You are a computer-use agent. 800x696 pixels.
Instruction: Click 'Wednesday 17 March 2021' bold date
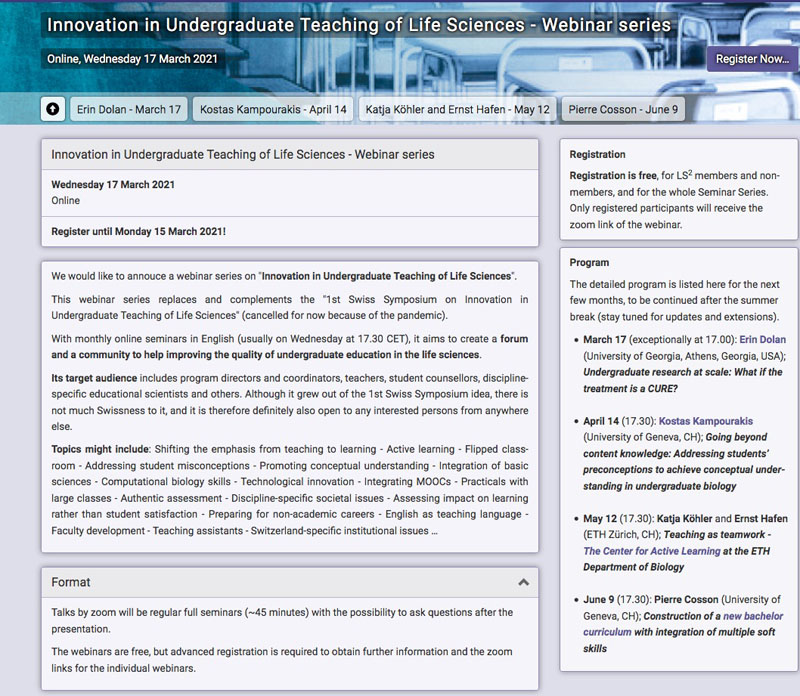pos(113,184)
